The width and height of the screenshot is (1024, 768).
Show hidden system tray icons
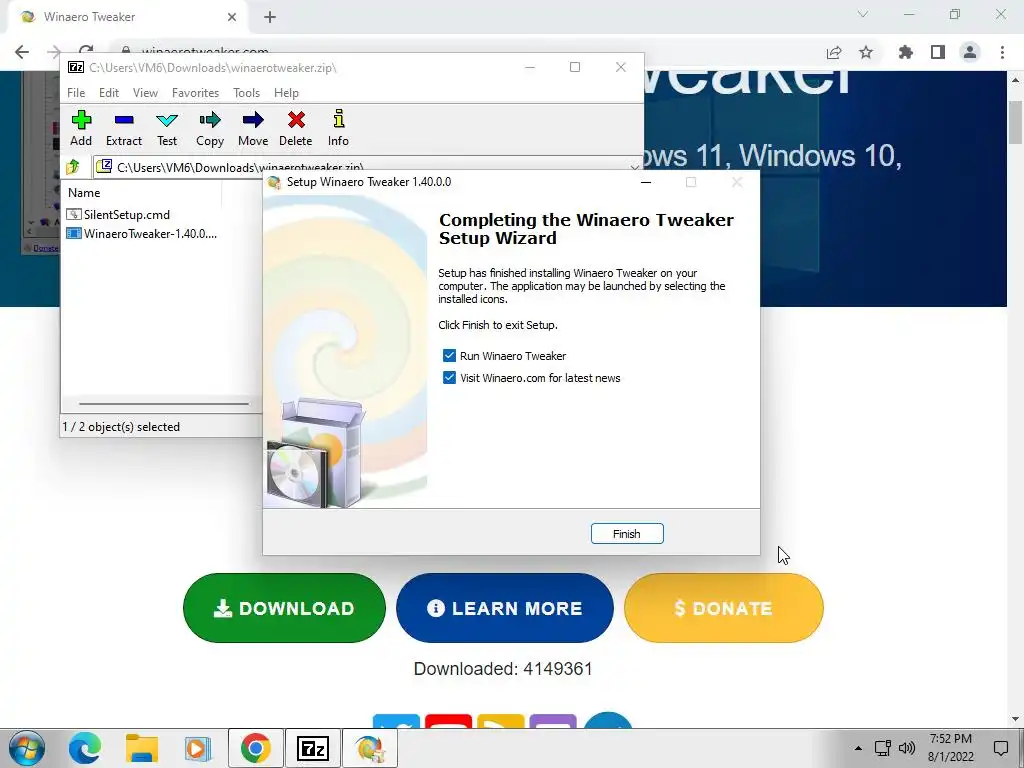tap(858, 748)
